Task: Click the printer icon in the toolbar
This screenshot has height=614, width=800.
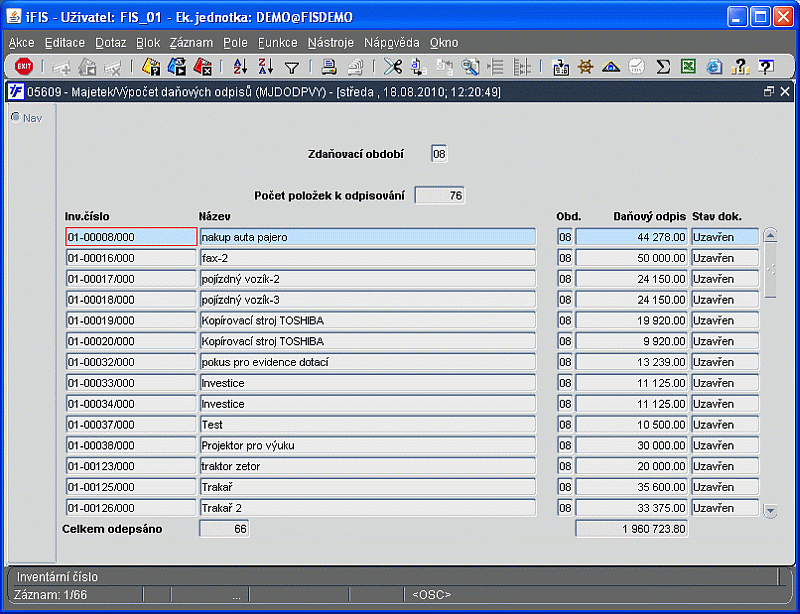Action: click(329, 66)
